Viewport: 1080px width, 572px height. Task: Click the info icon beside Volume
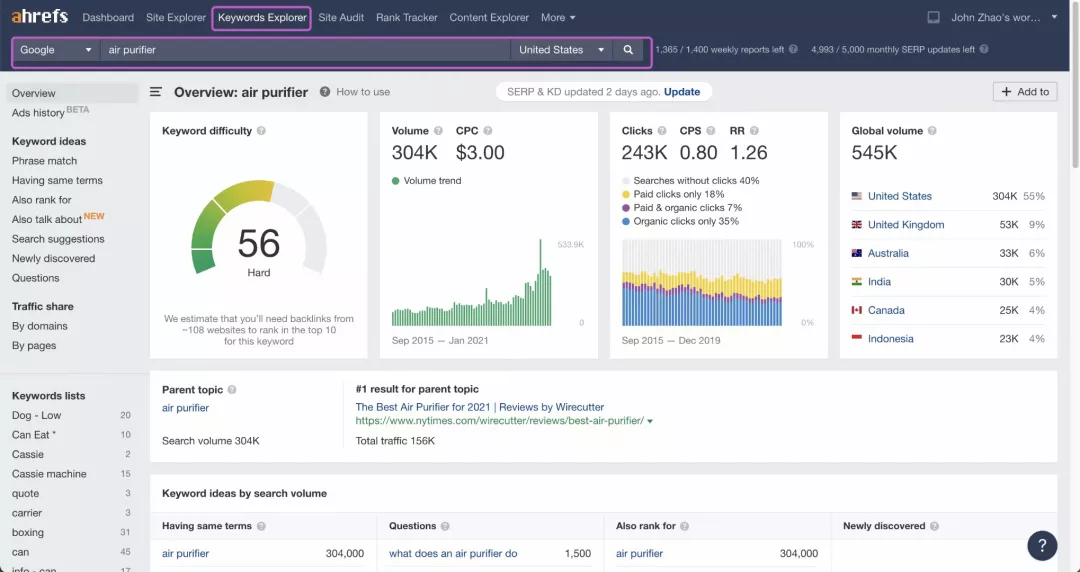pos(438,131)
